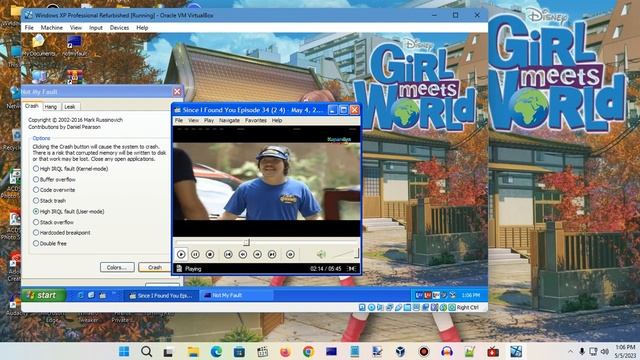640x360 pixels.
Task: Click the fast-forward (increase speed) button
Action: (x=257, y=254)
